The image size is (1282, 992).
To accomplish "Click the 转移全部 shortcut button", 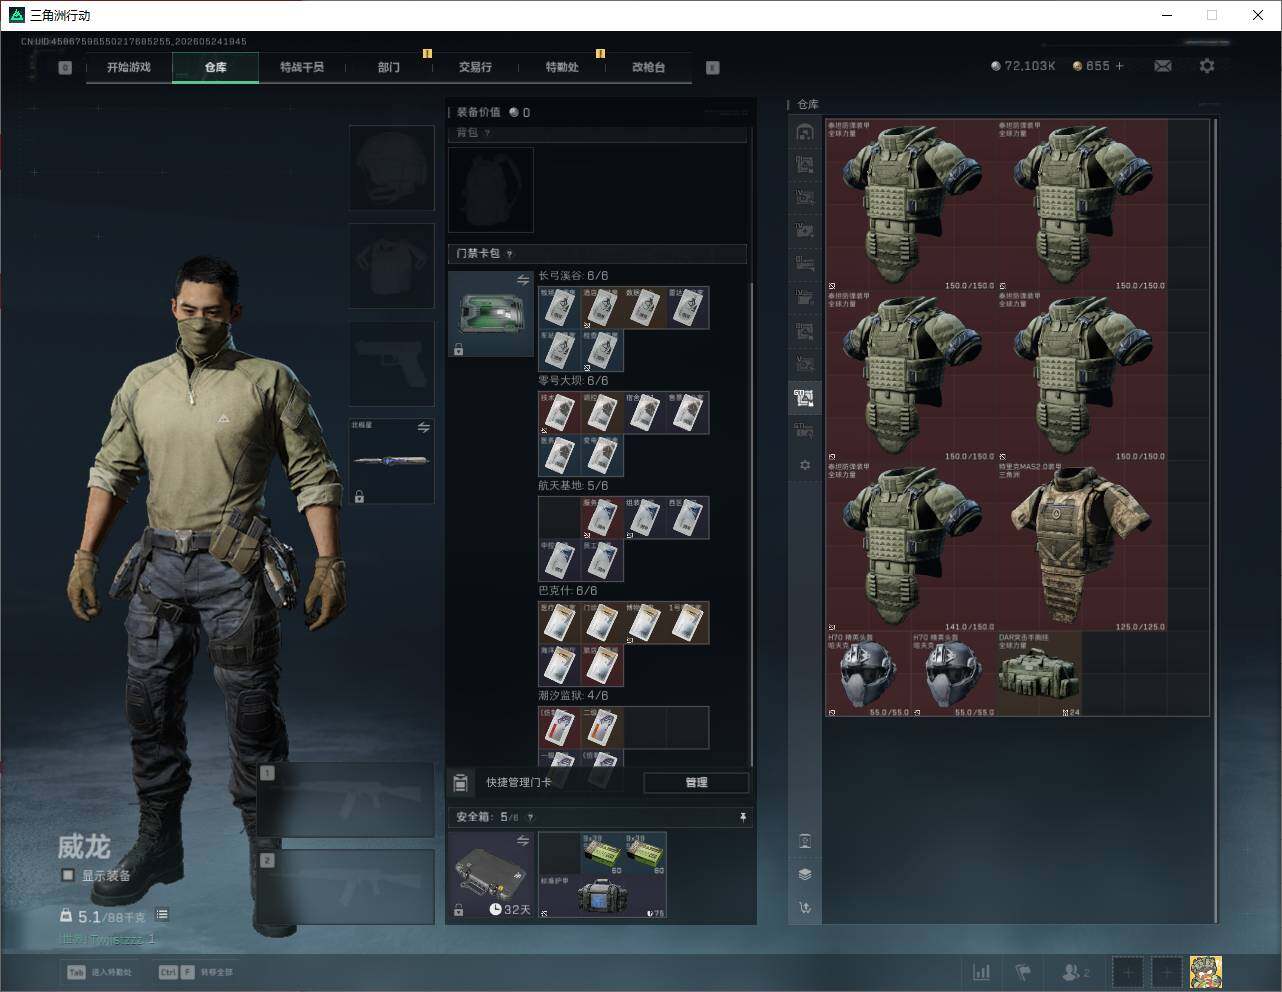I will (x=196, y=972).
